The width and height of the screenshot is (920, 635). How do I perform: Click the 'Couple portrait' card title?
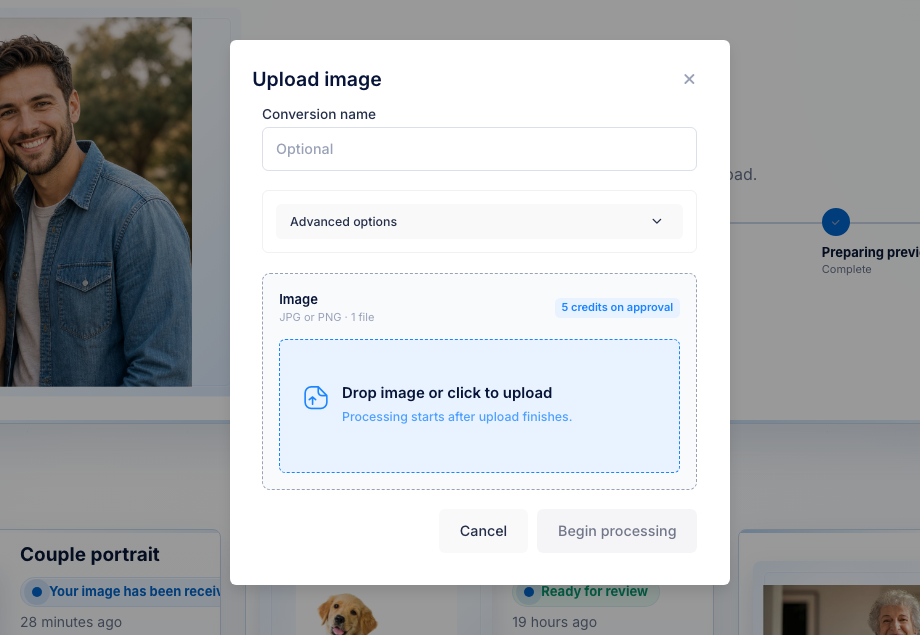click(x=90, y=555)
